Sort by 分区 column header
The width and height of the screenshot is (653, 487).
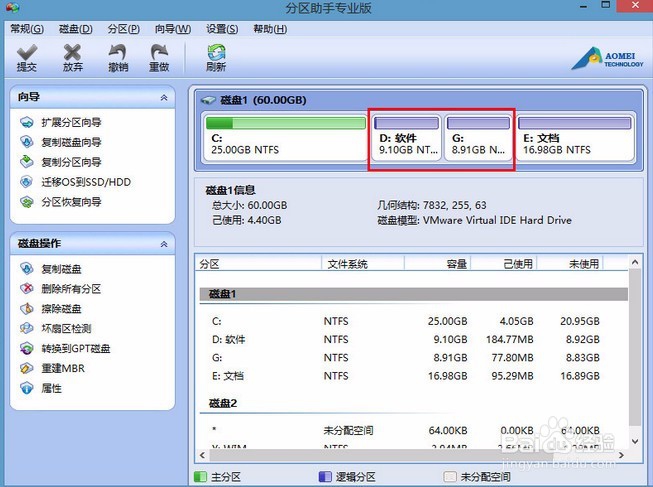tap(258, 264)
